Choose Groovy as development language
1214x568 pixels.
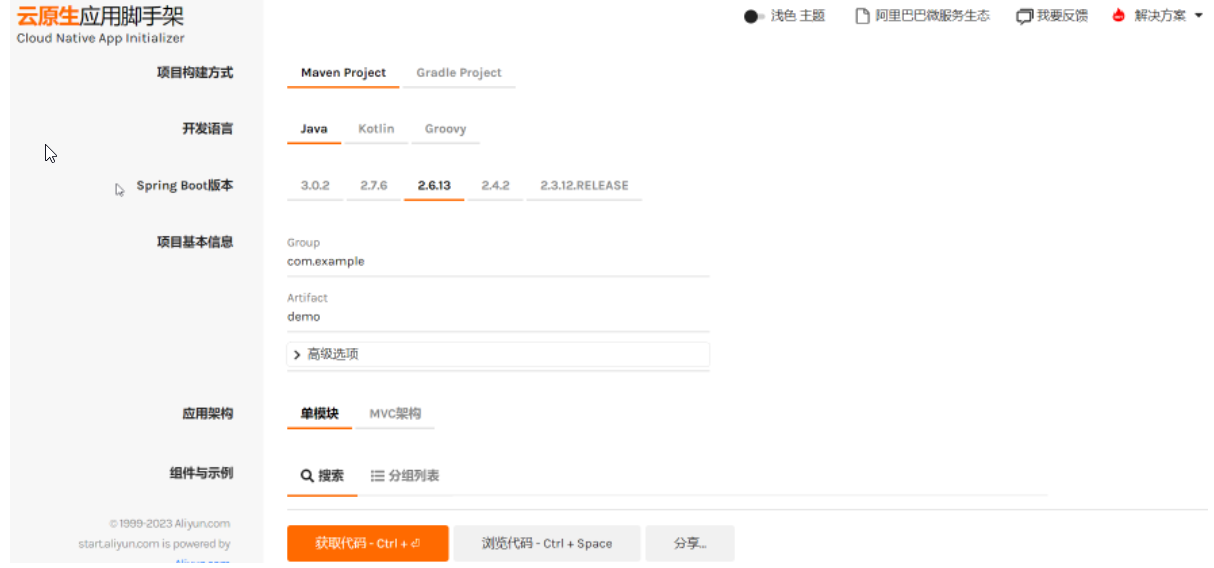[x=445, y=129]
